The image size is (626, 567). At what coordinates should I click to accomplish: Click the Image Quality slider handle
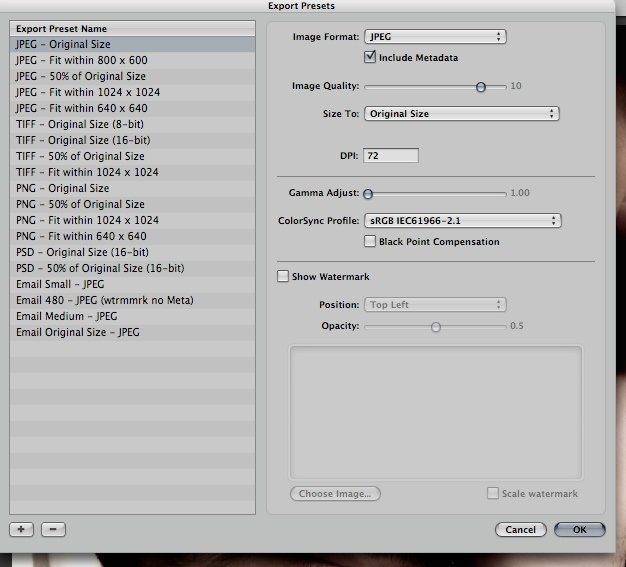tap(481, 87)
